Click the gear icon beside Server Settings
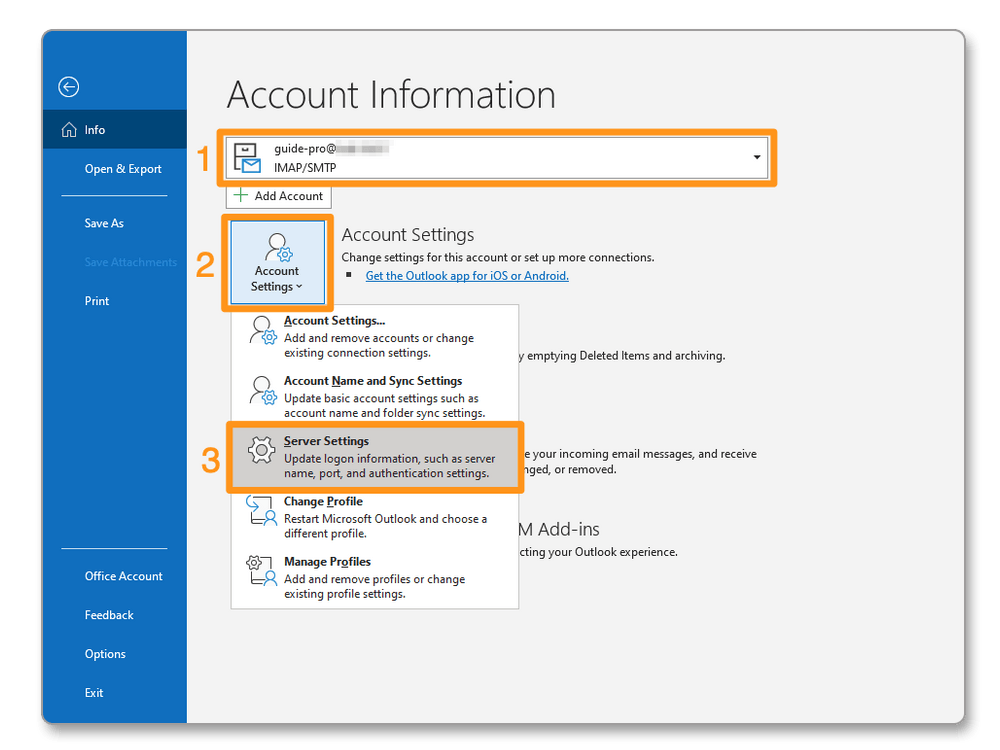 tap(261, 450)
